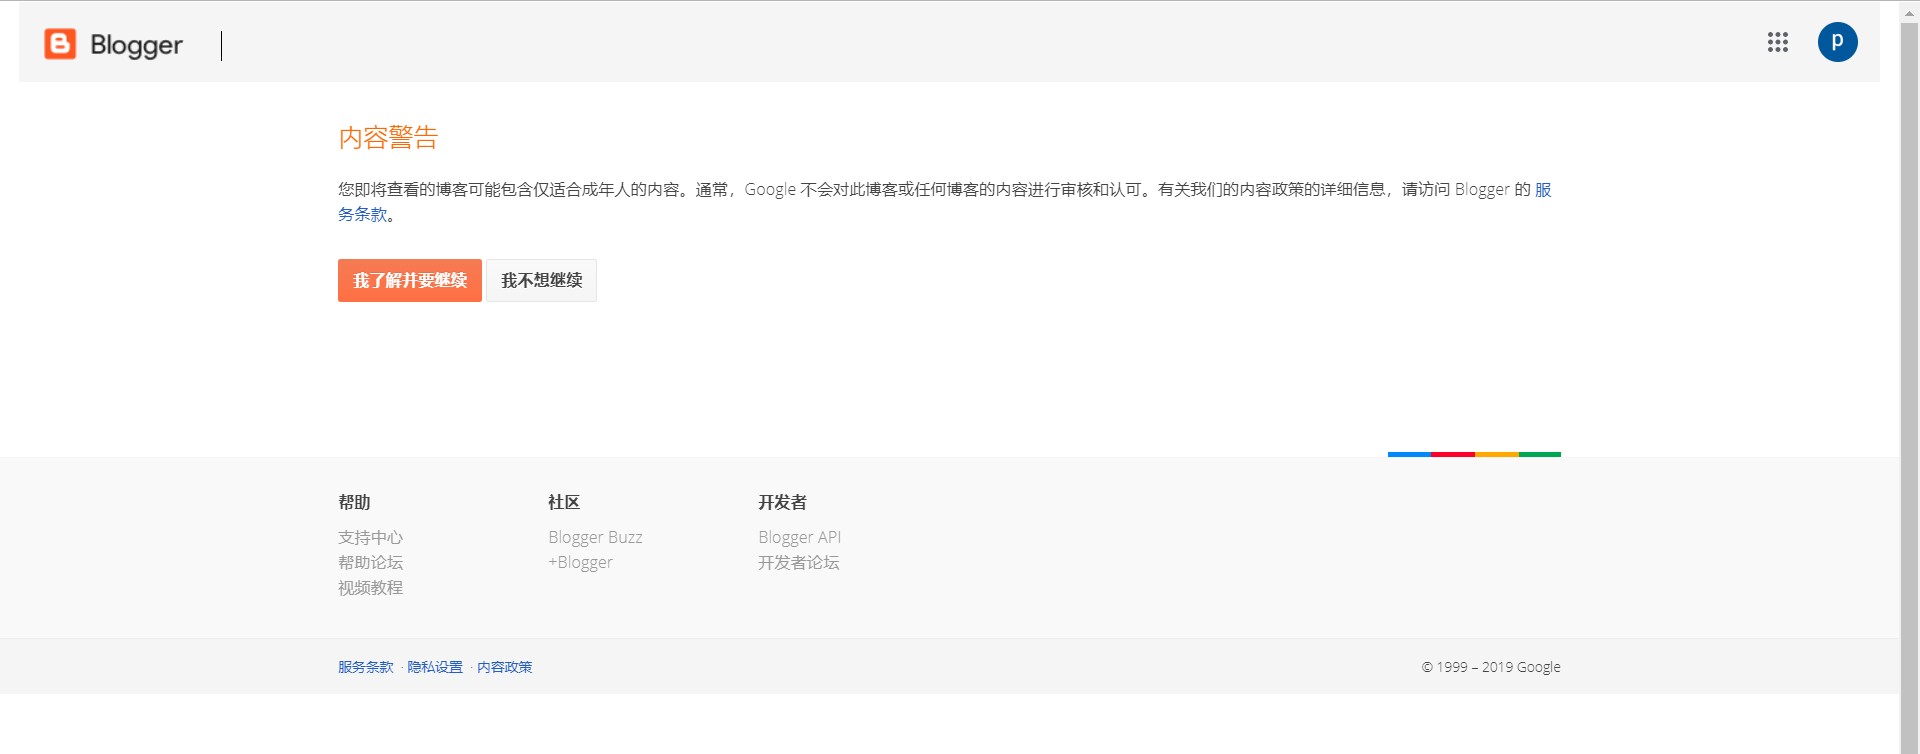Open the 帮助论坛 footer link
Image resolution: width=1920 pixels, height=754 pixels.
pos(370,562)
